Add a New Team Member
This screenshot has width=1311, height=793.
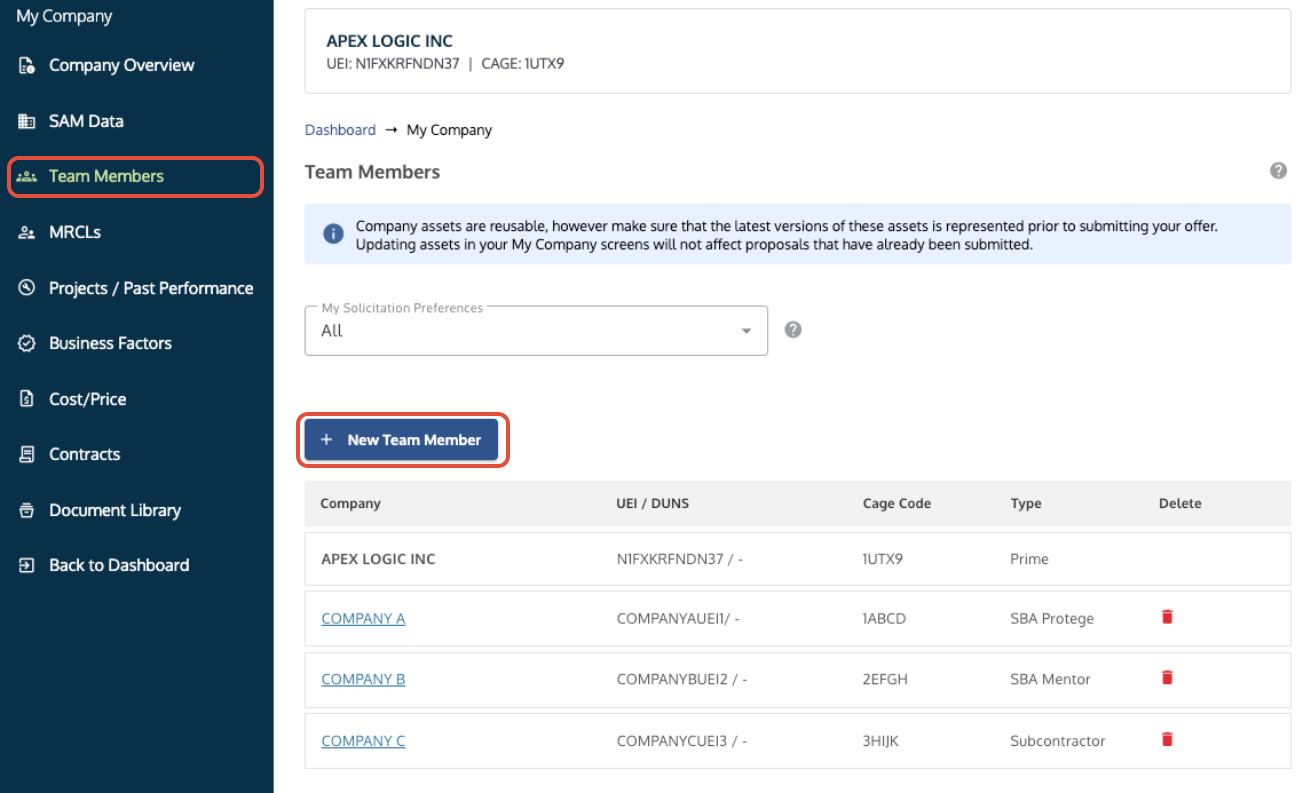pyautogui.click(x=401, y=440)
